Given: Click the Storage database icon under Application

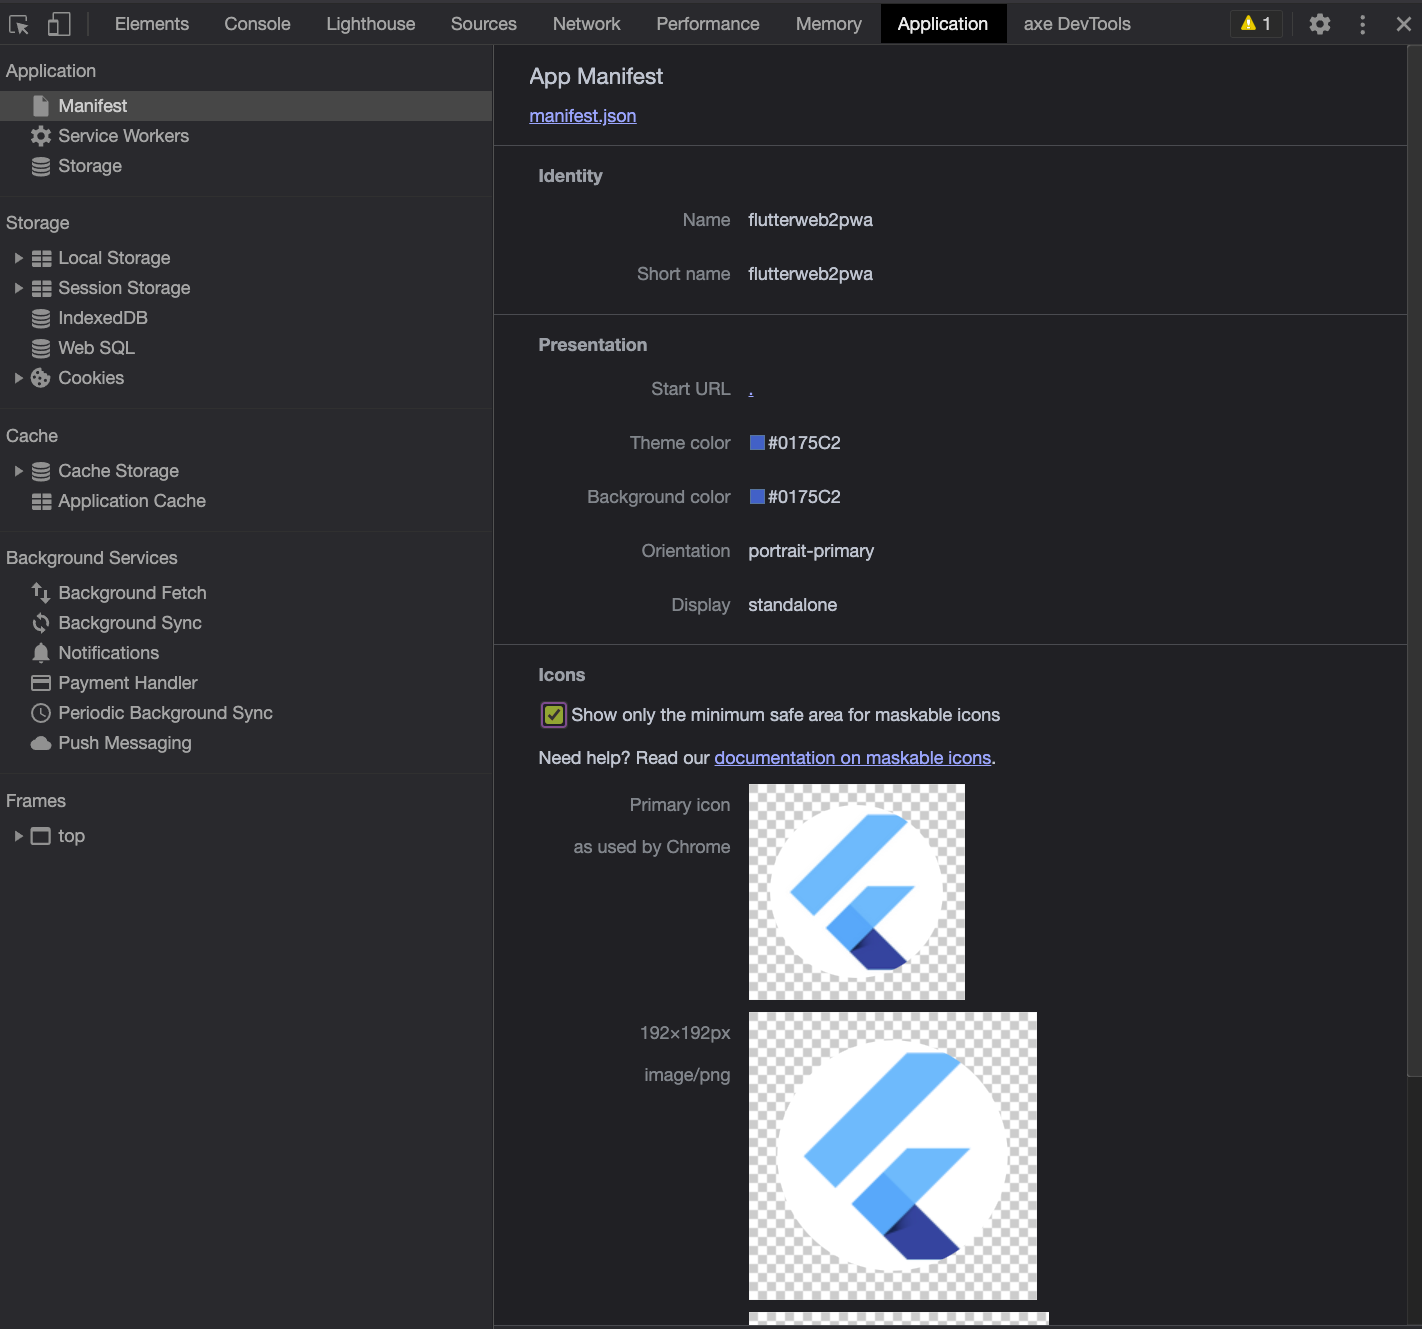Looking at the screenshot, I should point(41,166).
